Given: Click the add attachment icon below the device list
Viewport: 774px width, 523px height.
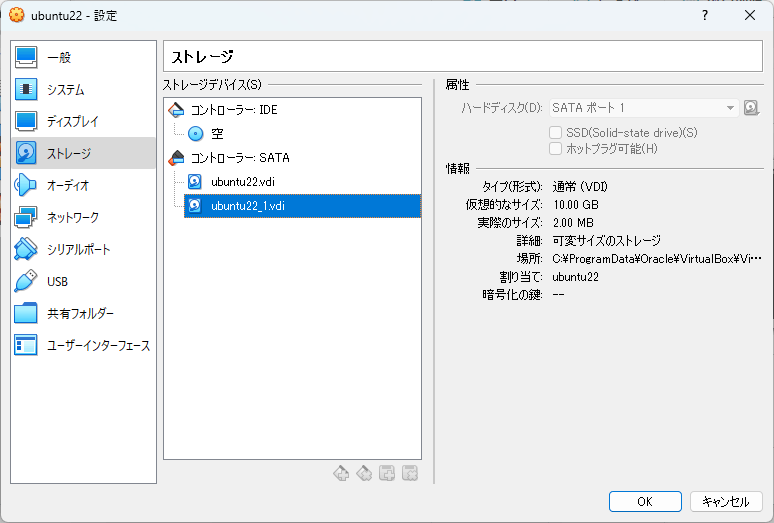Looking at the screenshot, I should (x=387, y=473).
